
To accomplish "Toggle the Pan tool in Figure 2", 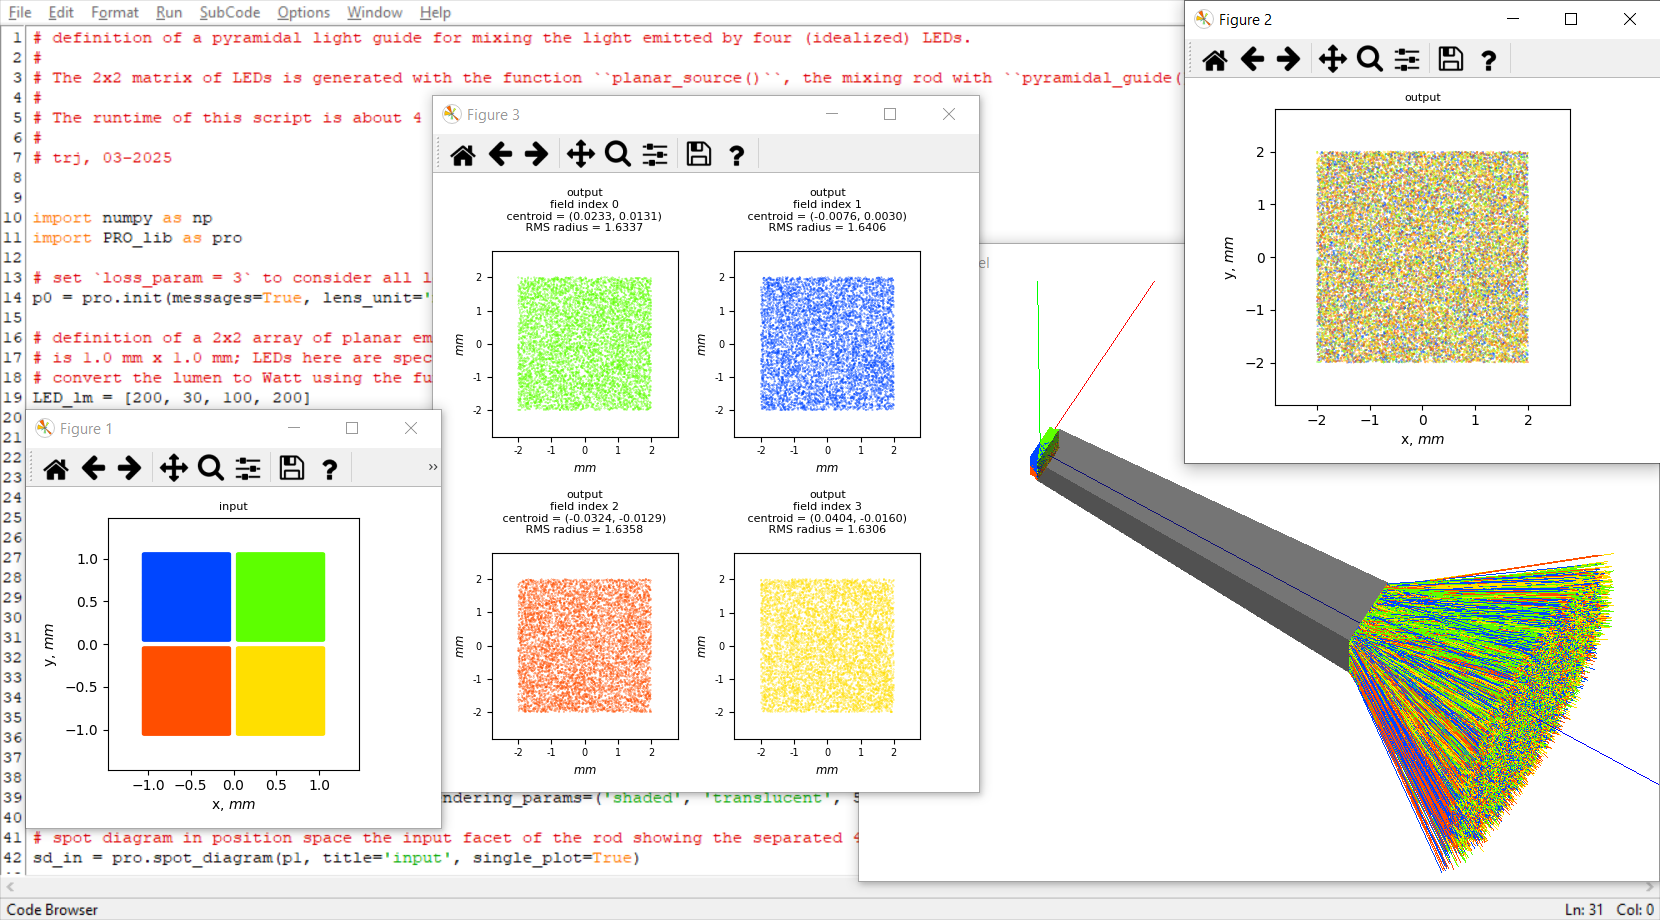I will 1332,60.
